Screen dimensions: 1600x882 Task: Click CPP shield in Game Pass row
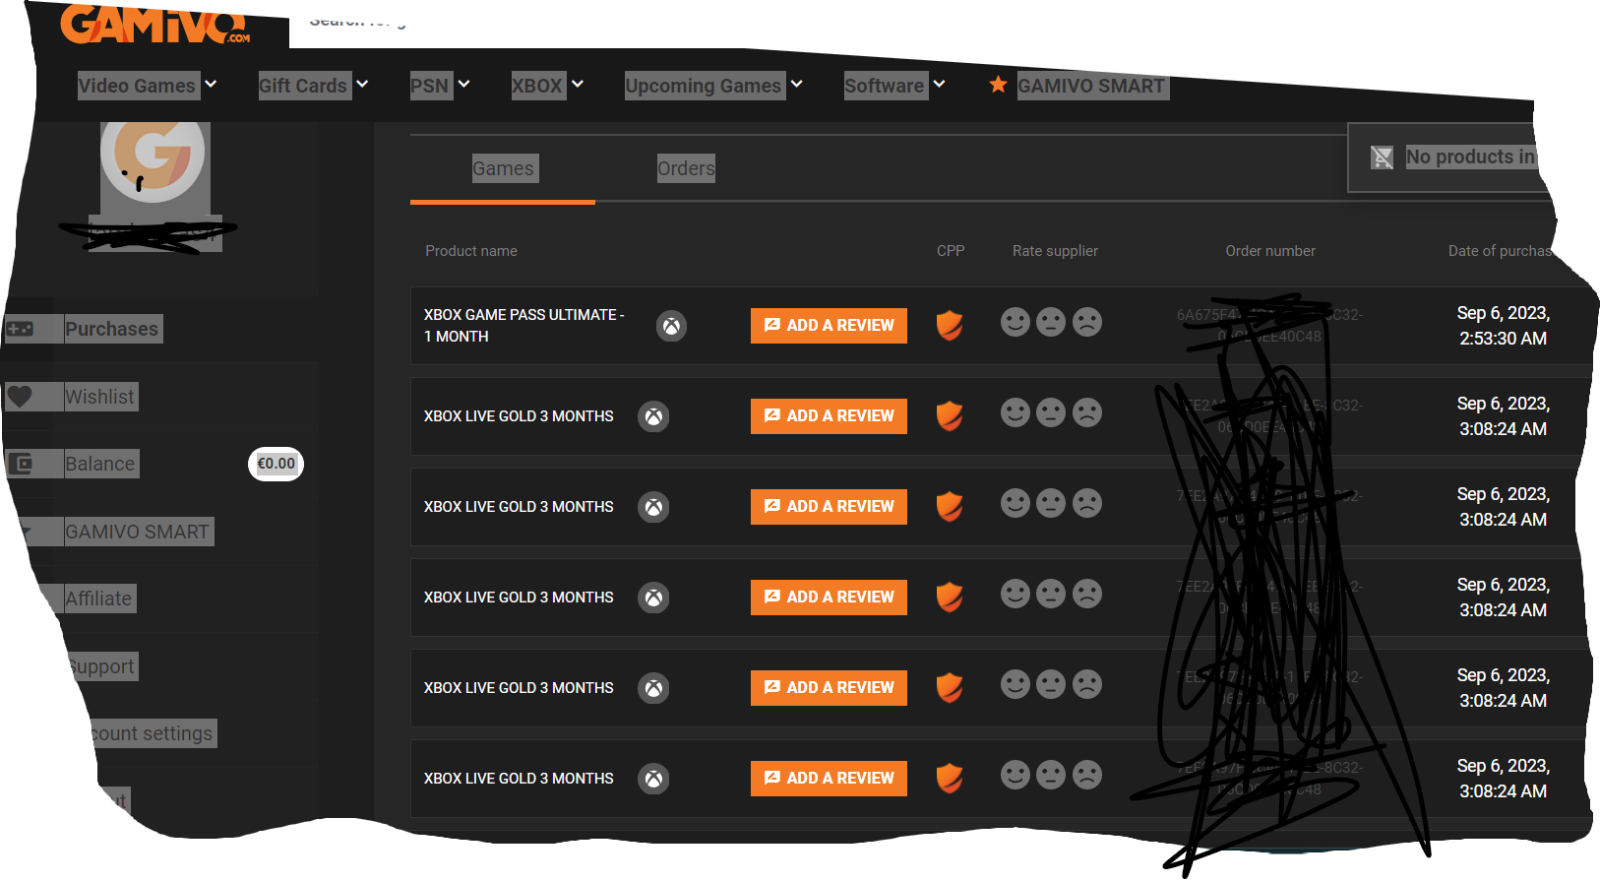pyautogui.click(x=949, y=325)
